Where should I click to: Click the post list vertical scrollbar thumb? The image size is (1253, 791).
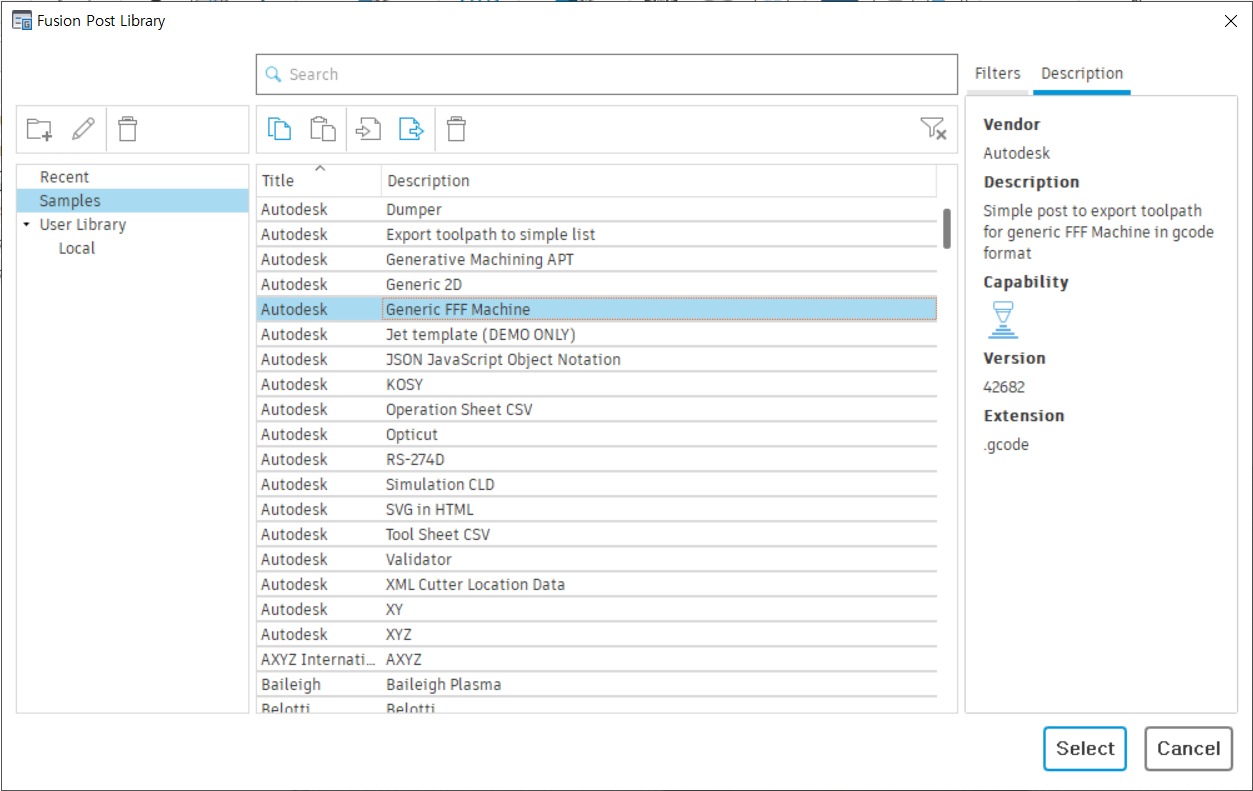point(947,228)
